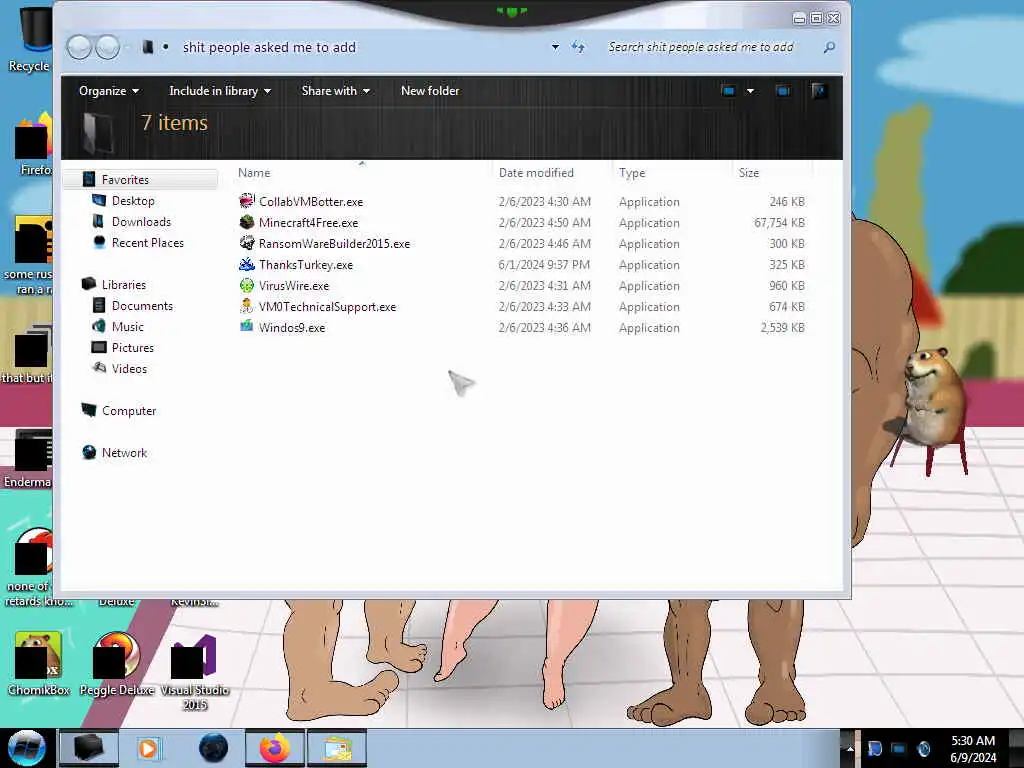The height and width of the screenshot is (768, 1024).
Task: Click the 6/1/2024 9:37 PM date cell
Action: coord(544,264)
